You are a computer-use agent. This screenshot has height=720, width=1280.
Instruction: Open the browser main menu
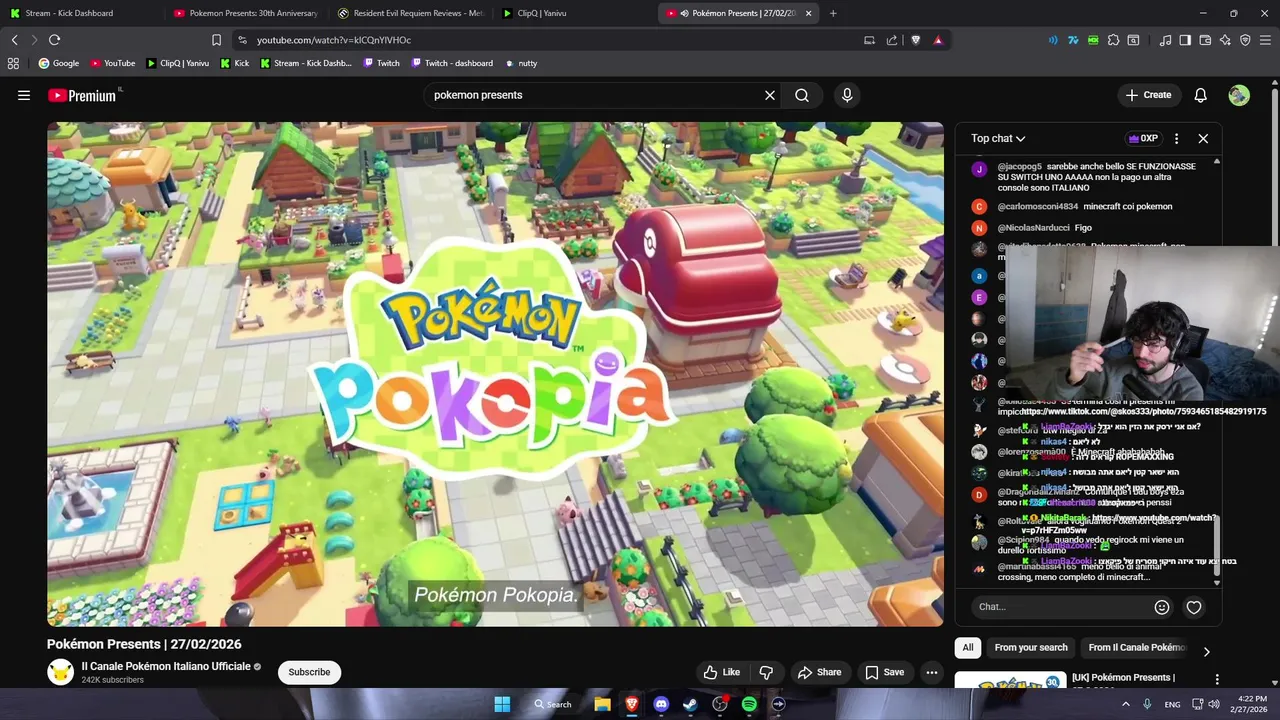point(1265,40)
